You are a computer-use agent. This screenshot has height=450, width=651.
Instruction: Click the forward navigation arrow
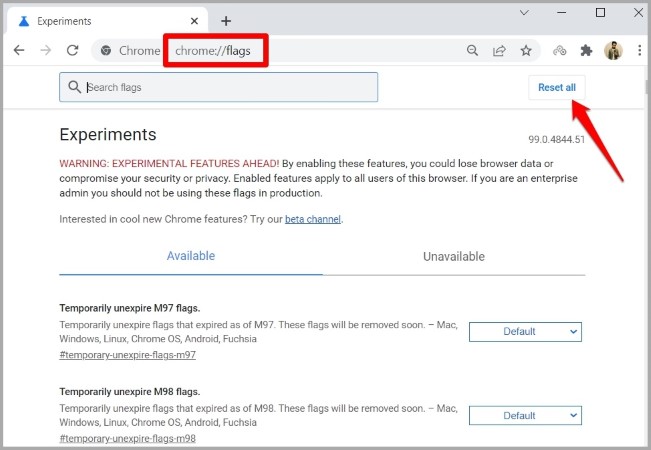[46, 50]
